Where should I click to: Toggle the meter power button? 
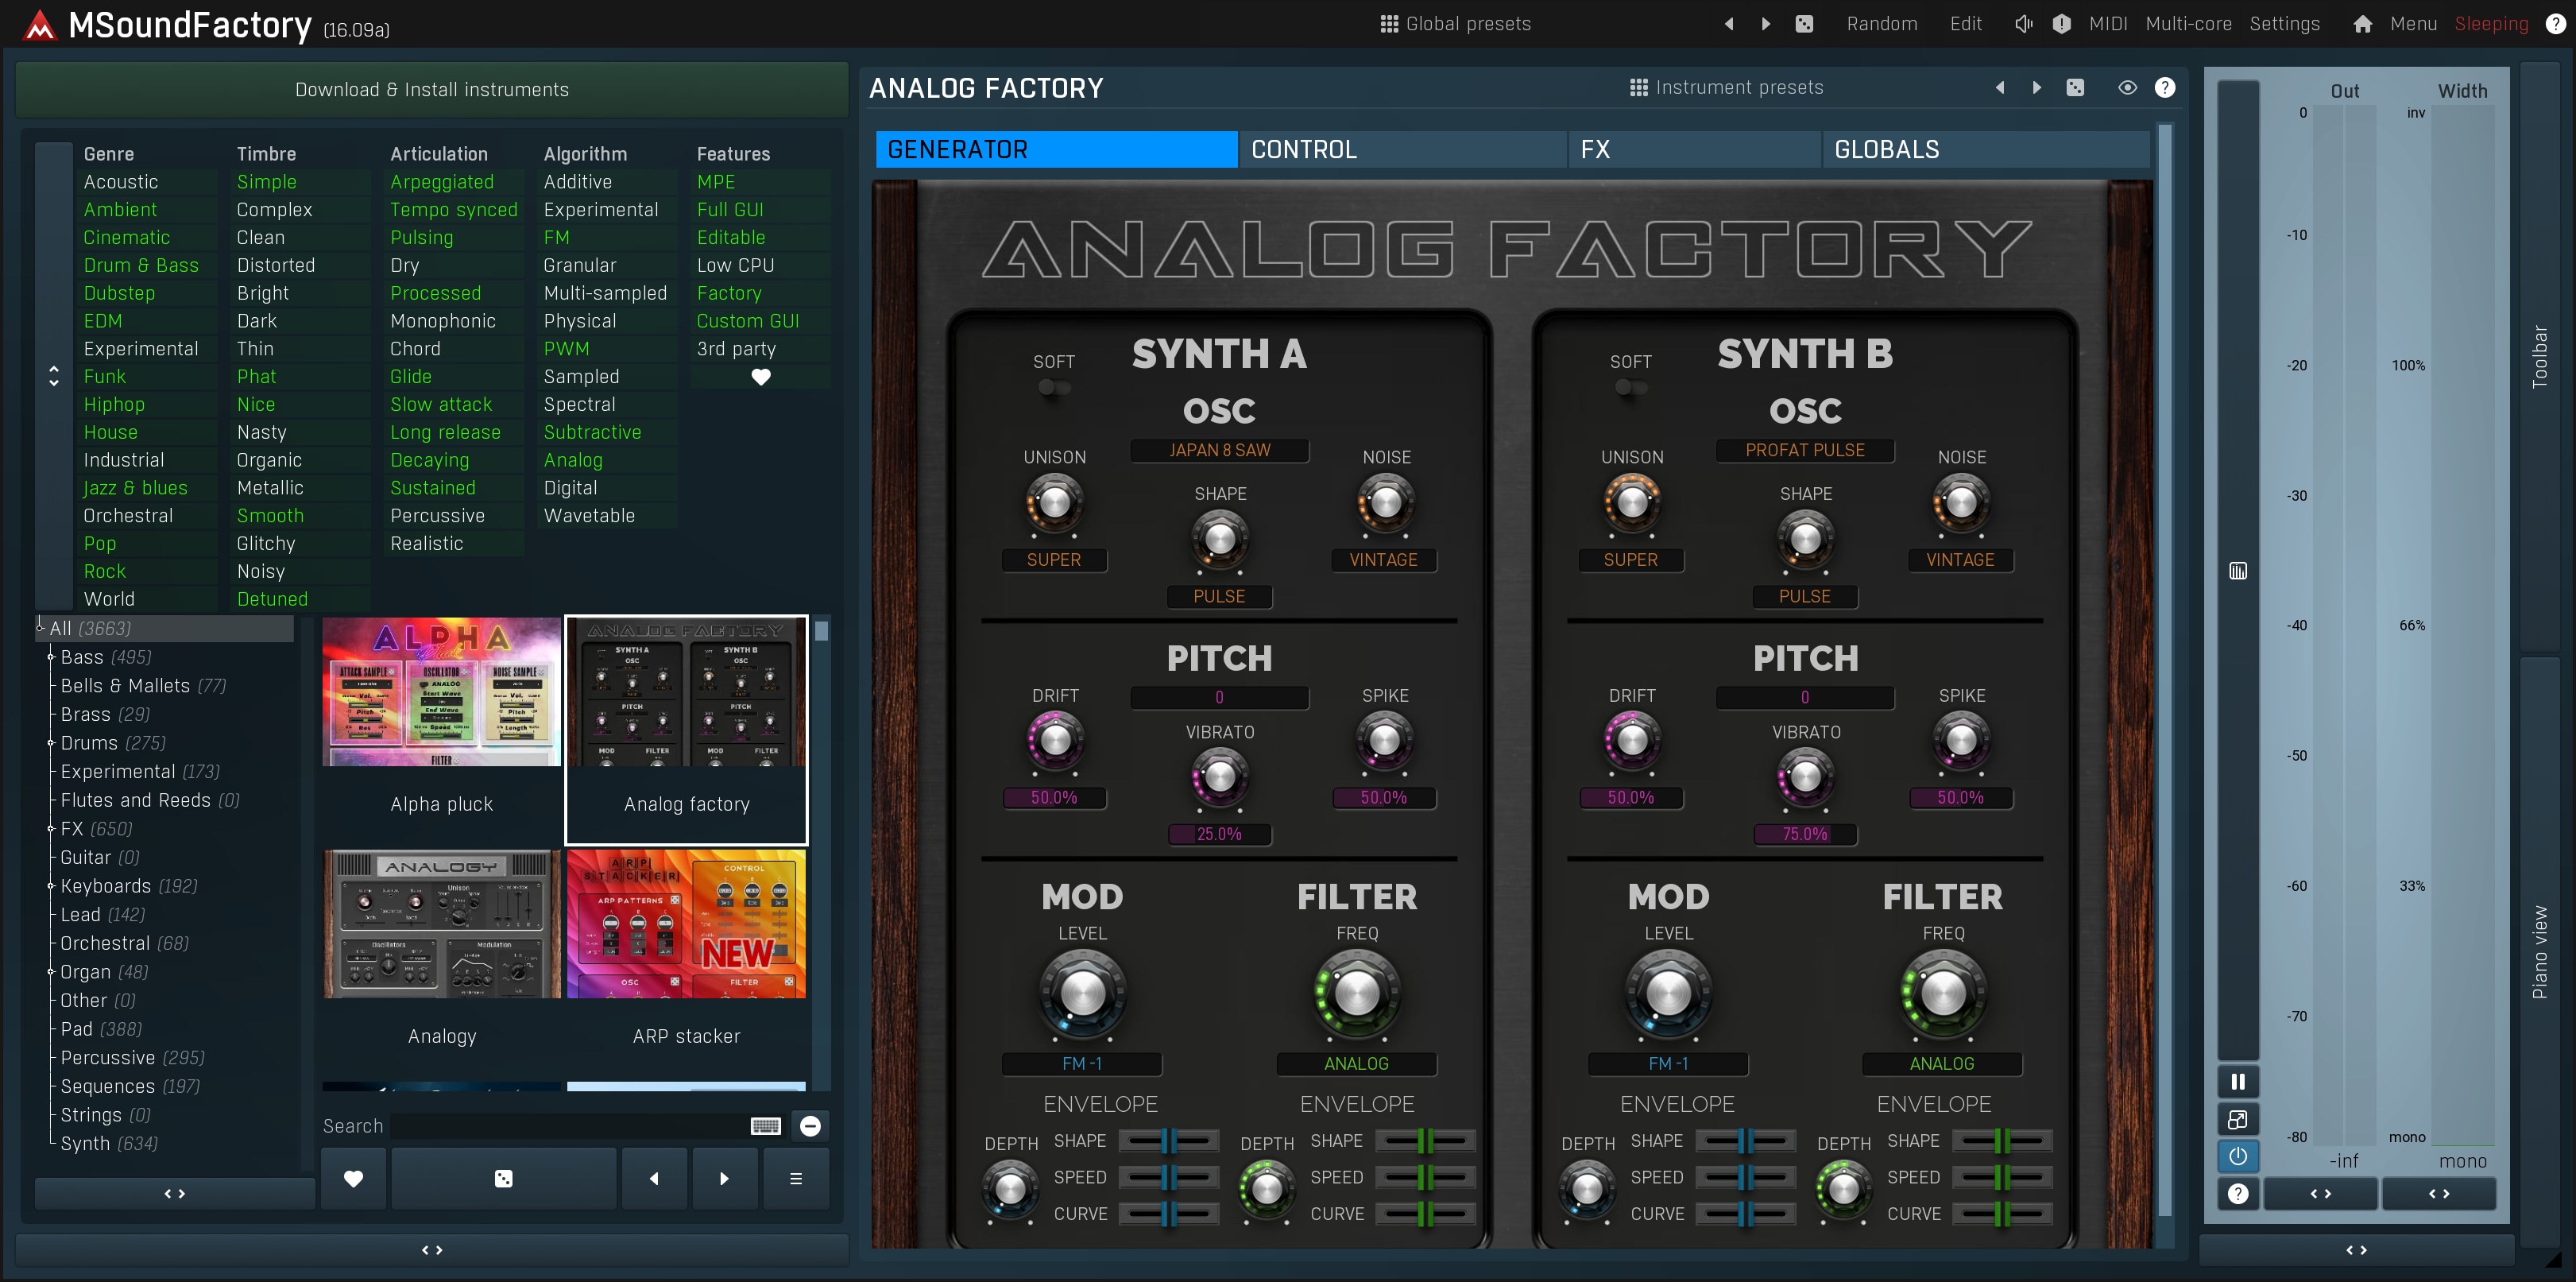click(2238, 1157)
